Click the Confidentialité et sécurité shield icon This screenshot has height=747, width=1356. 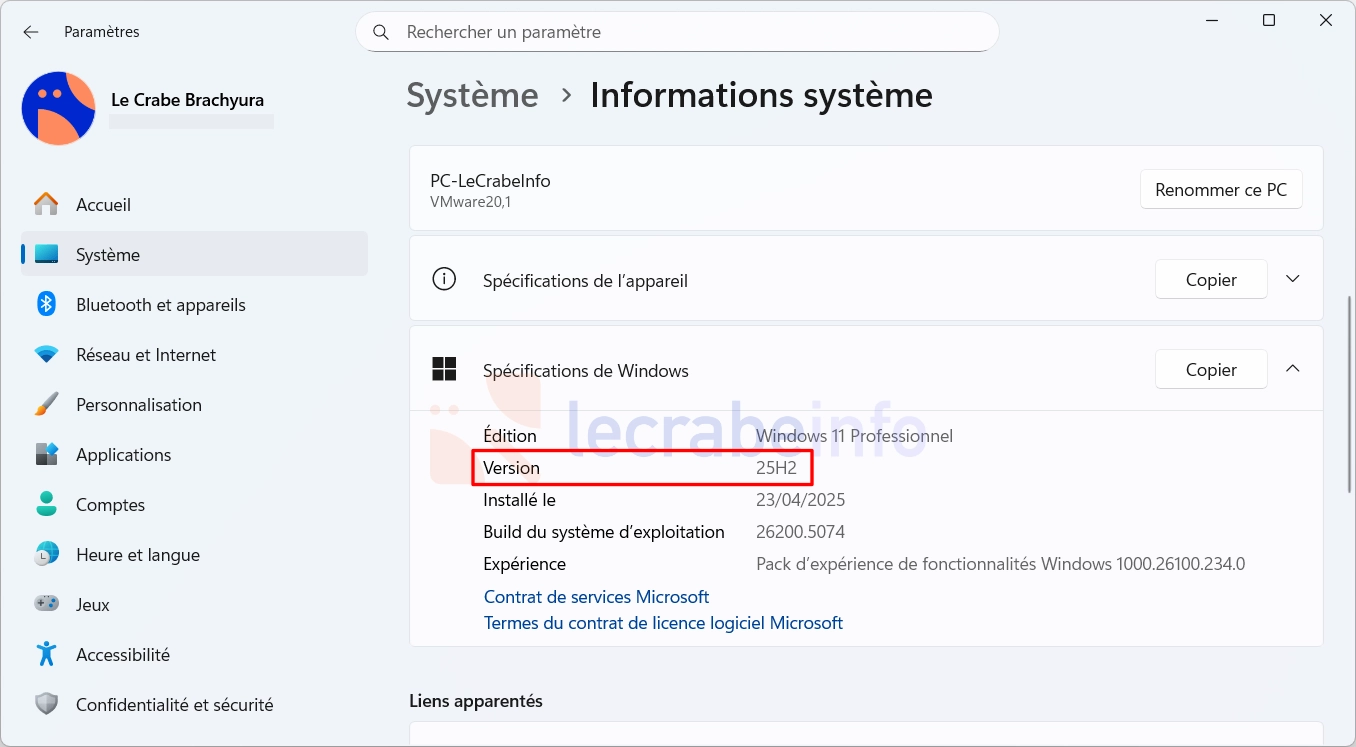pos(46,704)
